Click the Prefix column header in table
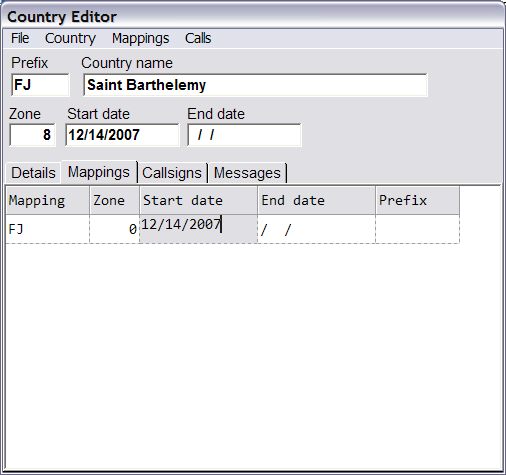 (x=418, y=200)
